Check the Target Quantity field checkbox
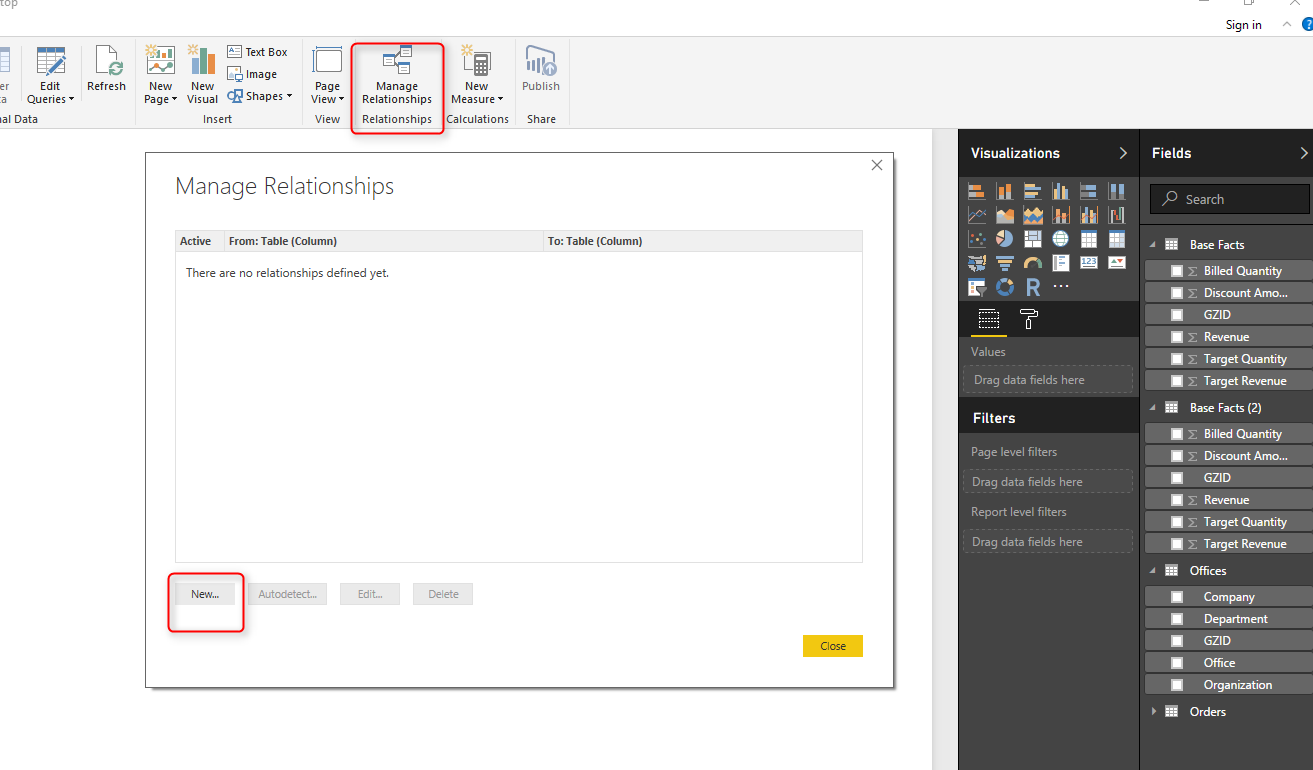 click(1175, 358)
